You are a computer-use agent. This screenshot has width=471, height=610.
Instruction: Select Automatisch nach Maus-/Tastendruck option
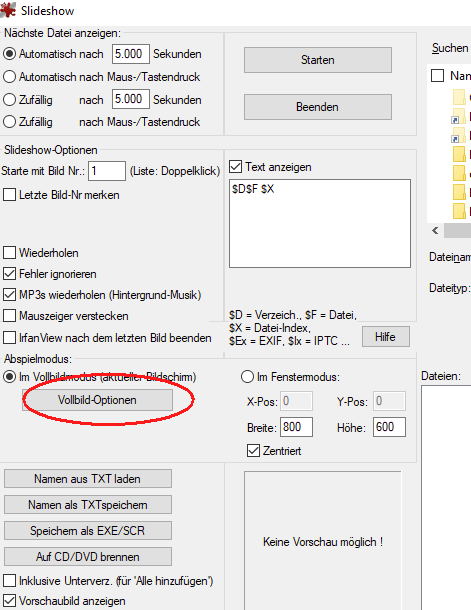click(x=9, y=77)
